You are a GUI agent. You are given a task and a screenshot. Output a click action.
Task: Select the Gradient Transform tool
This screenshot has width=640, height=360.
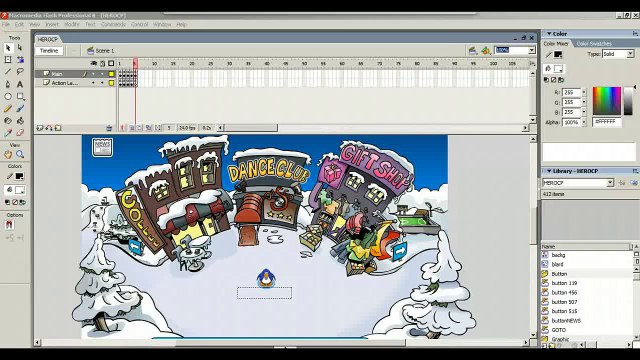(20, 60)
